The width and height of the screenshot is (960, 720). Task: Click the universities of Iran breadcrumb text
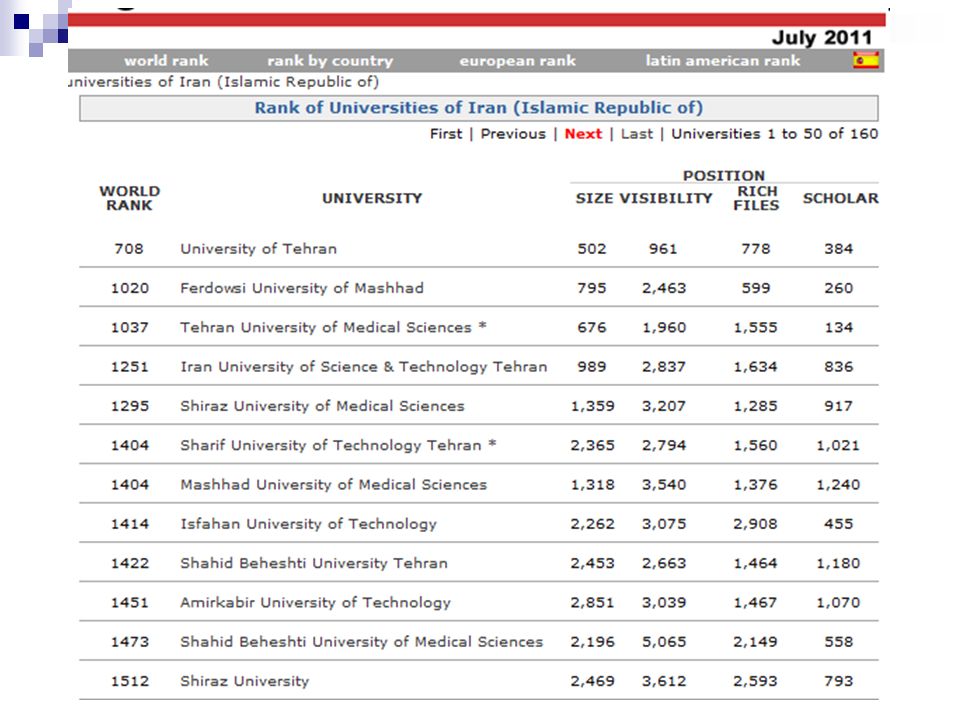coord(223,81)
